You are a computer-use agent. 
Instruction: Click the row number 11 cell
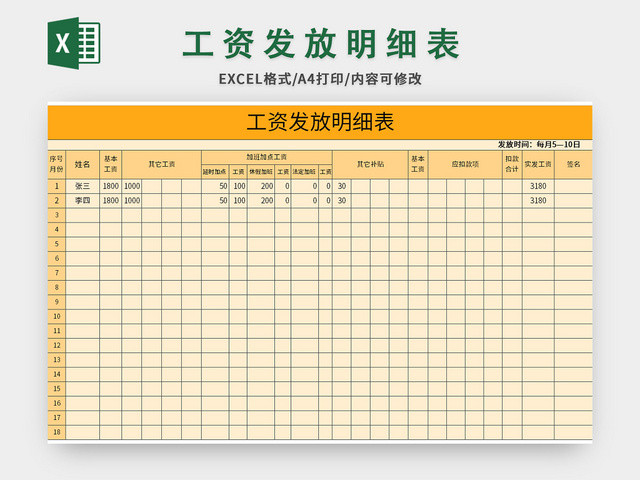point(57,331)
